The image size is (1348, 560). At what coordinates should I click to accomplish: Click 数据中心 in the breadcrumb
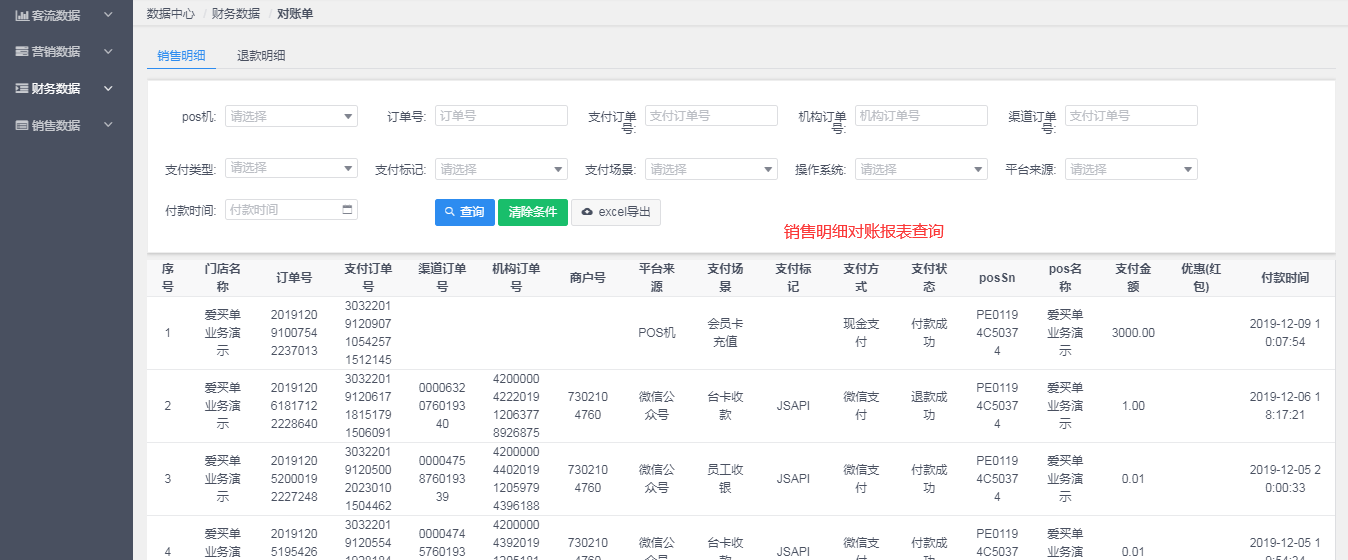[171, 13]
